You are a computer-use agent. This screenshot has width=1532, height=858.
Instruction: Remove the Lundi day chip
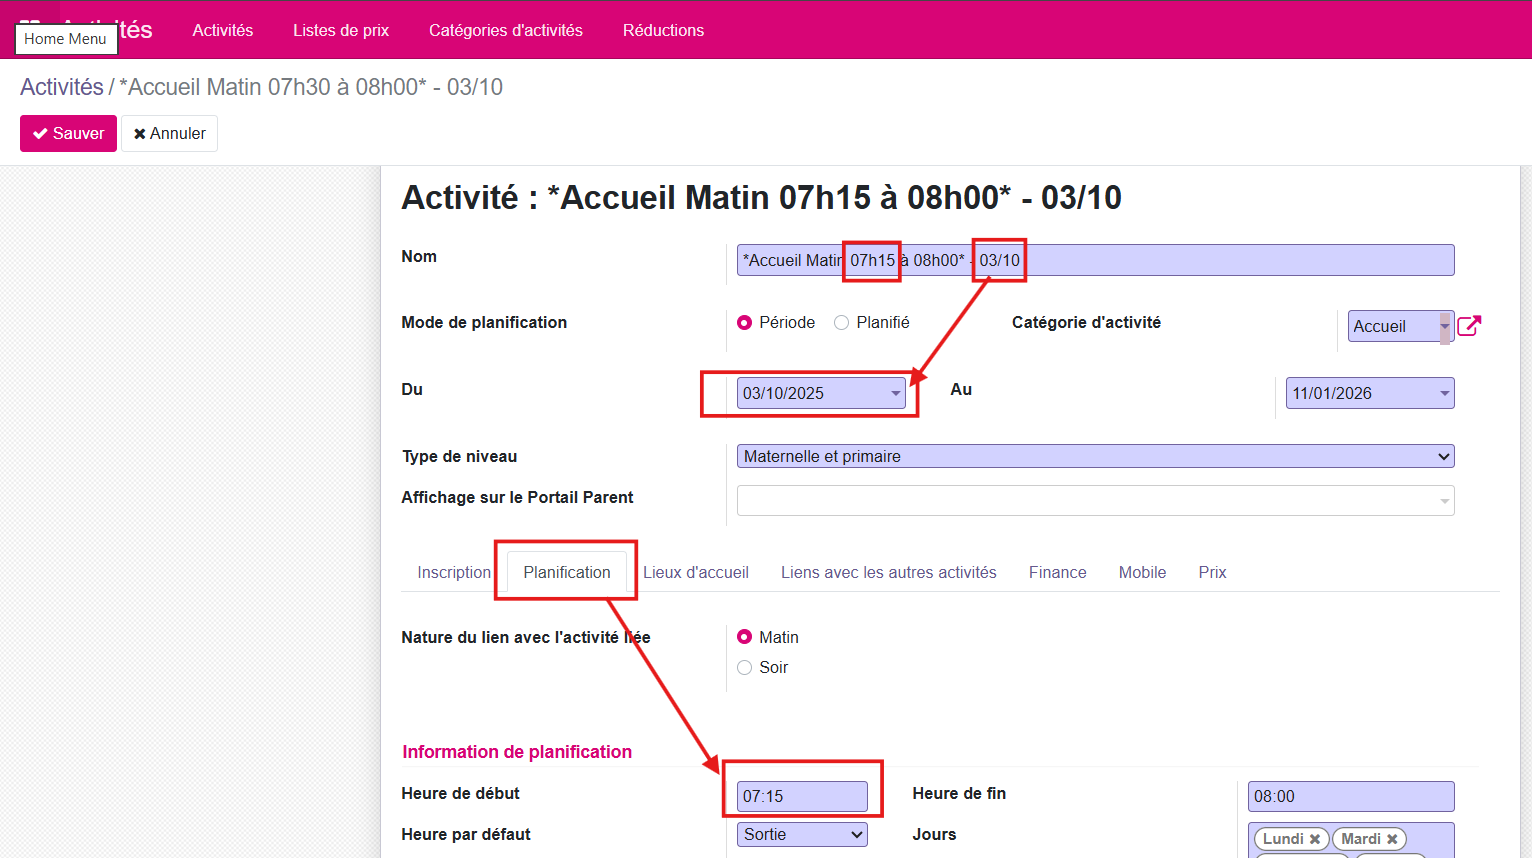pyautogui.click(x=1316, y=838)
